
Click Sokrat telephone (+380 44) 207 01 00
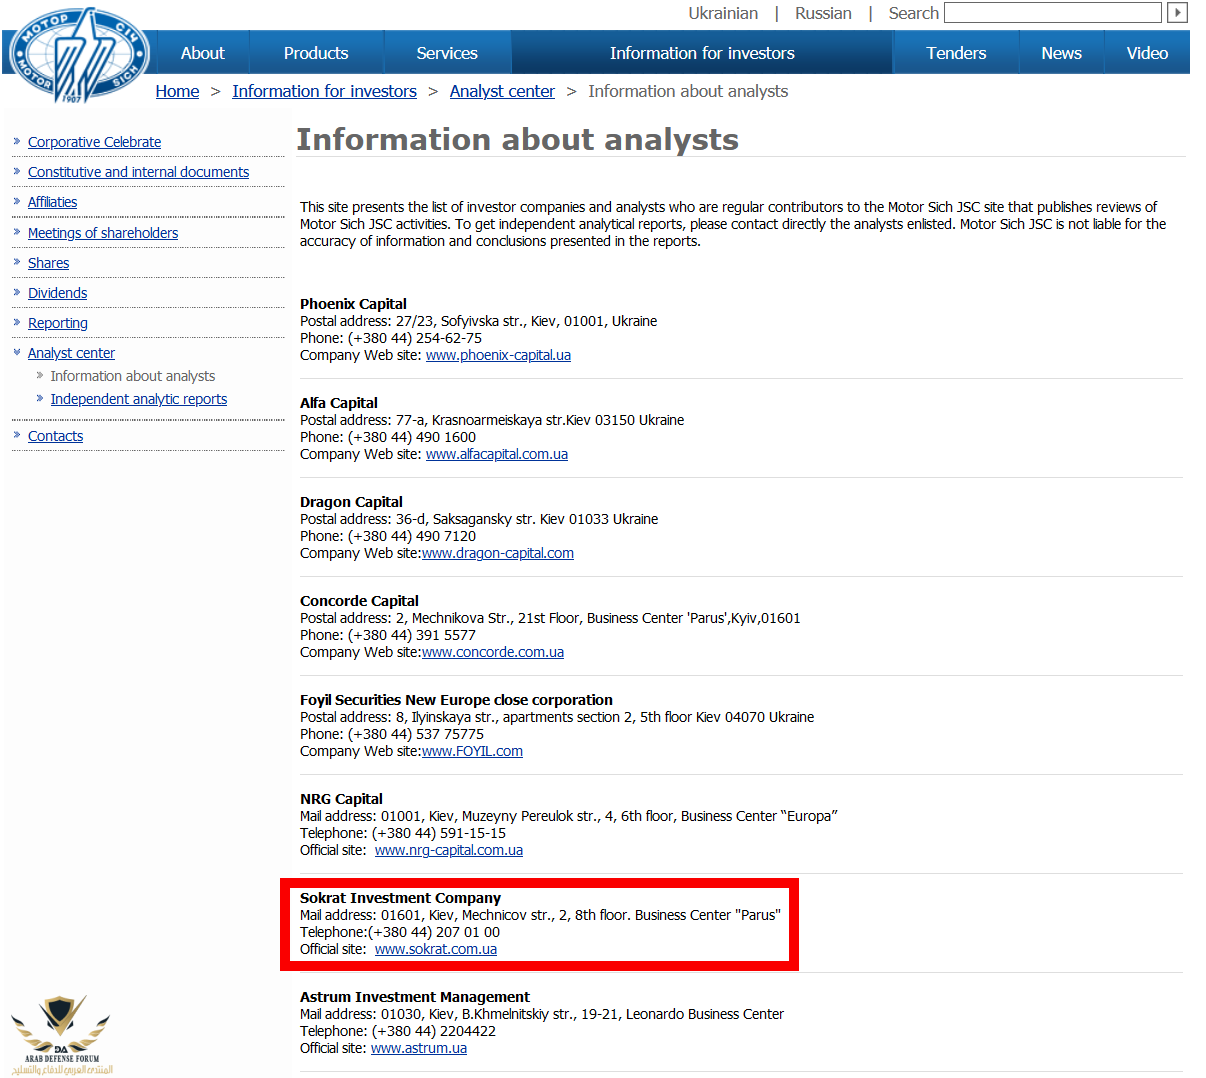tap(400, 932)
